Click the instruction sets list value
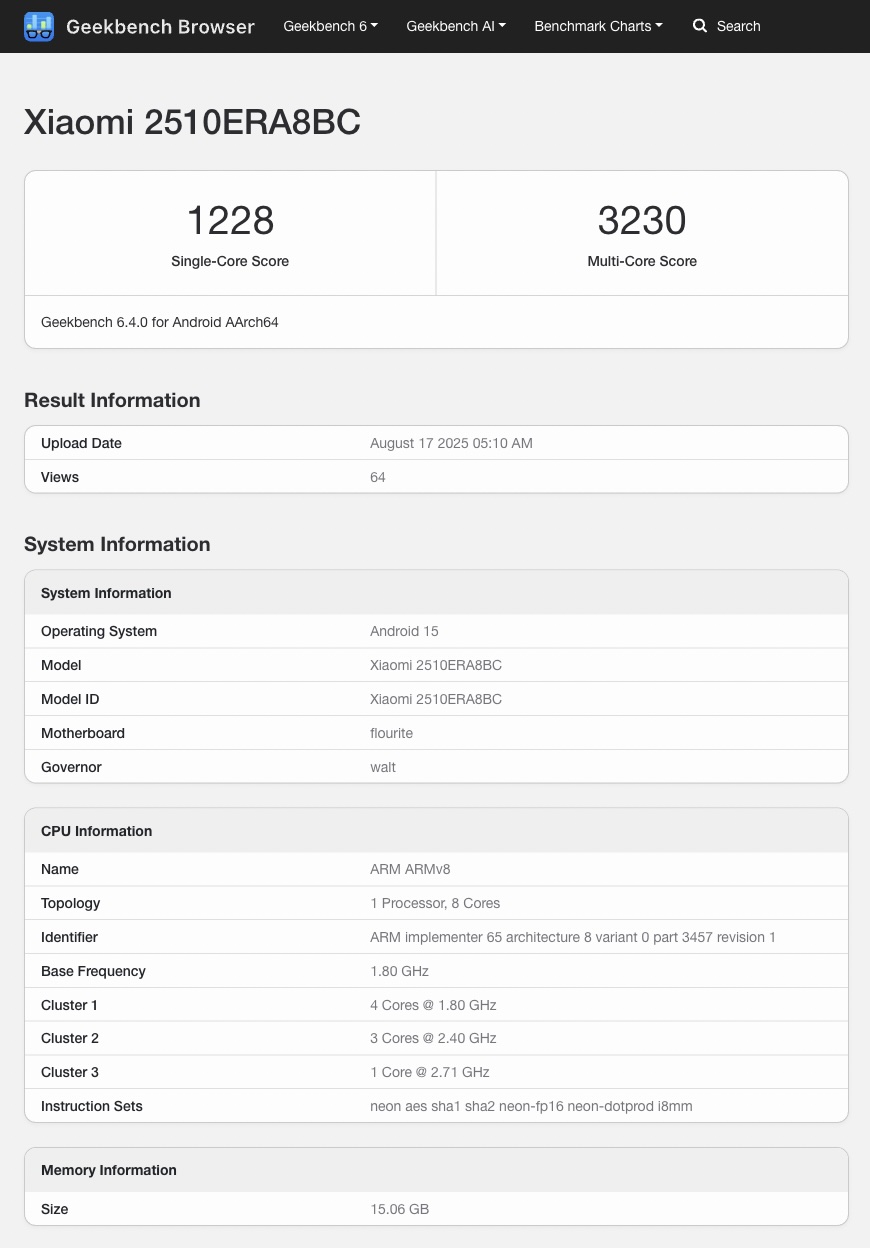This screenshot has width=870, height=1248. pos(531,1106)
